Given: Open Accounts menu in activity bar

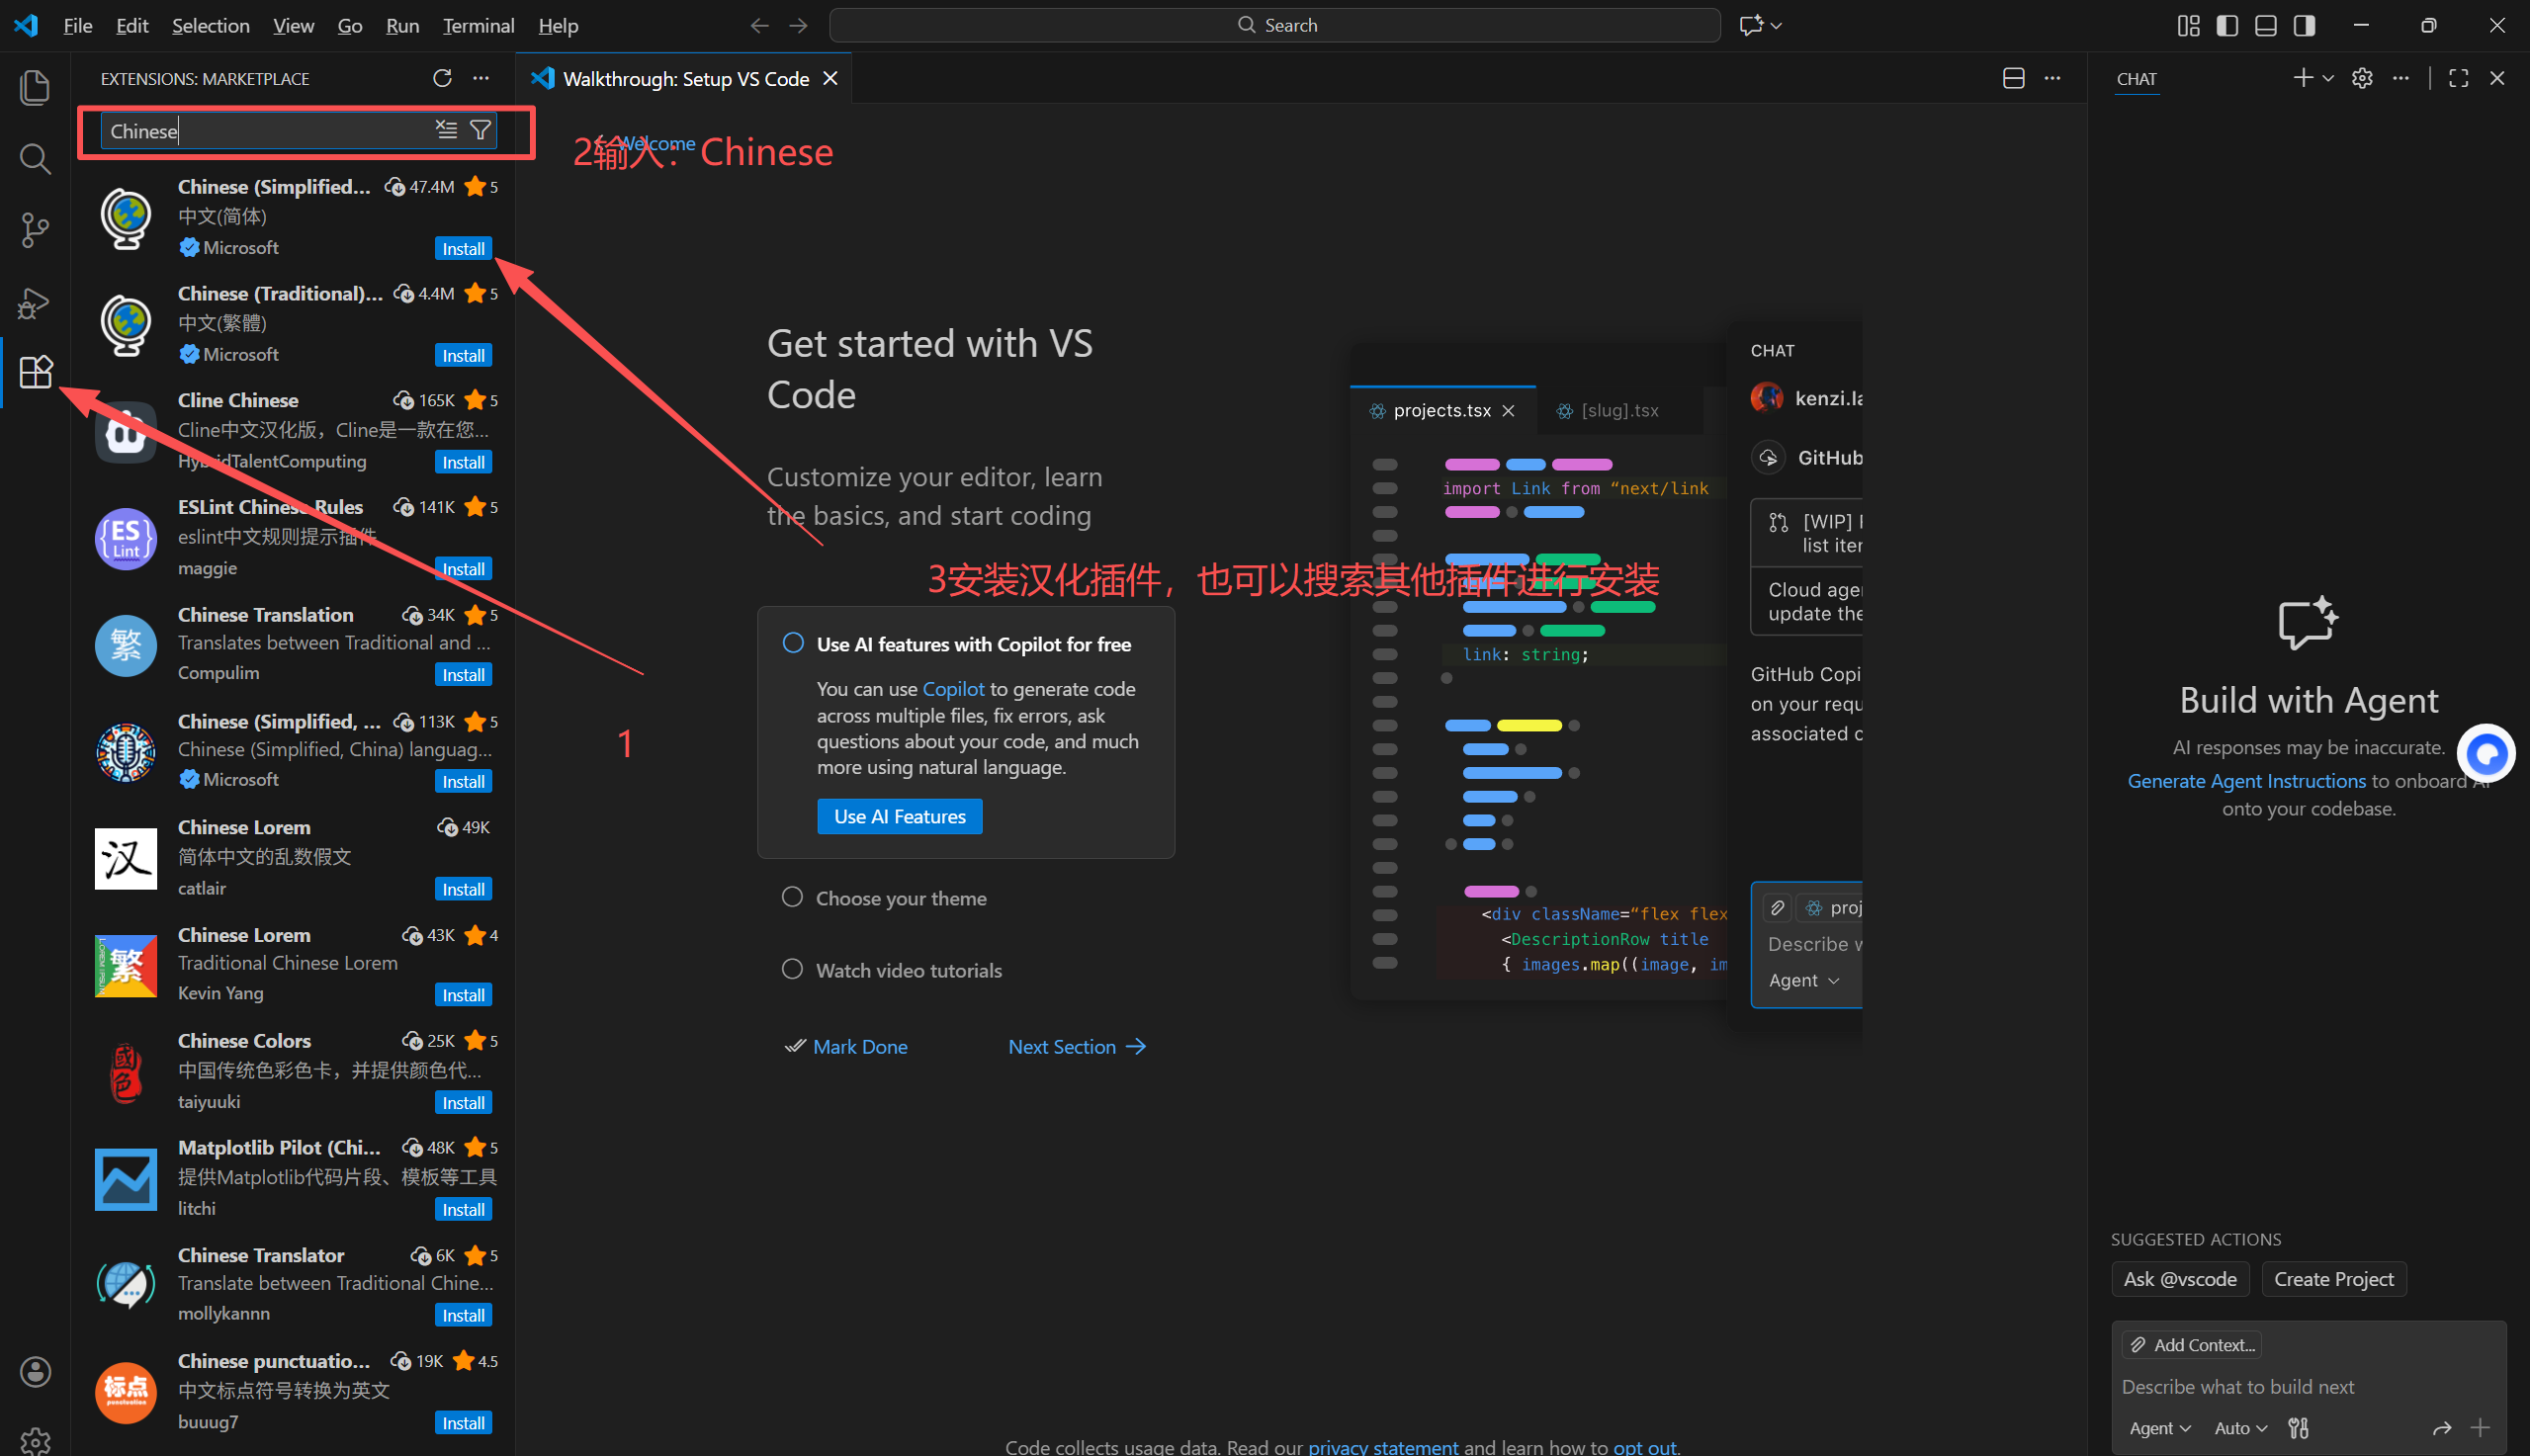Looking at the screenshot, I should [35, 1372].
